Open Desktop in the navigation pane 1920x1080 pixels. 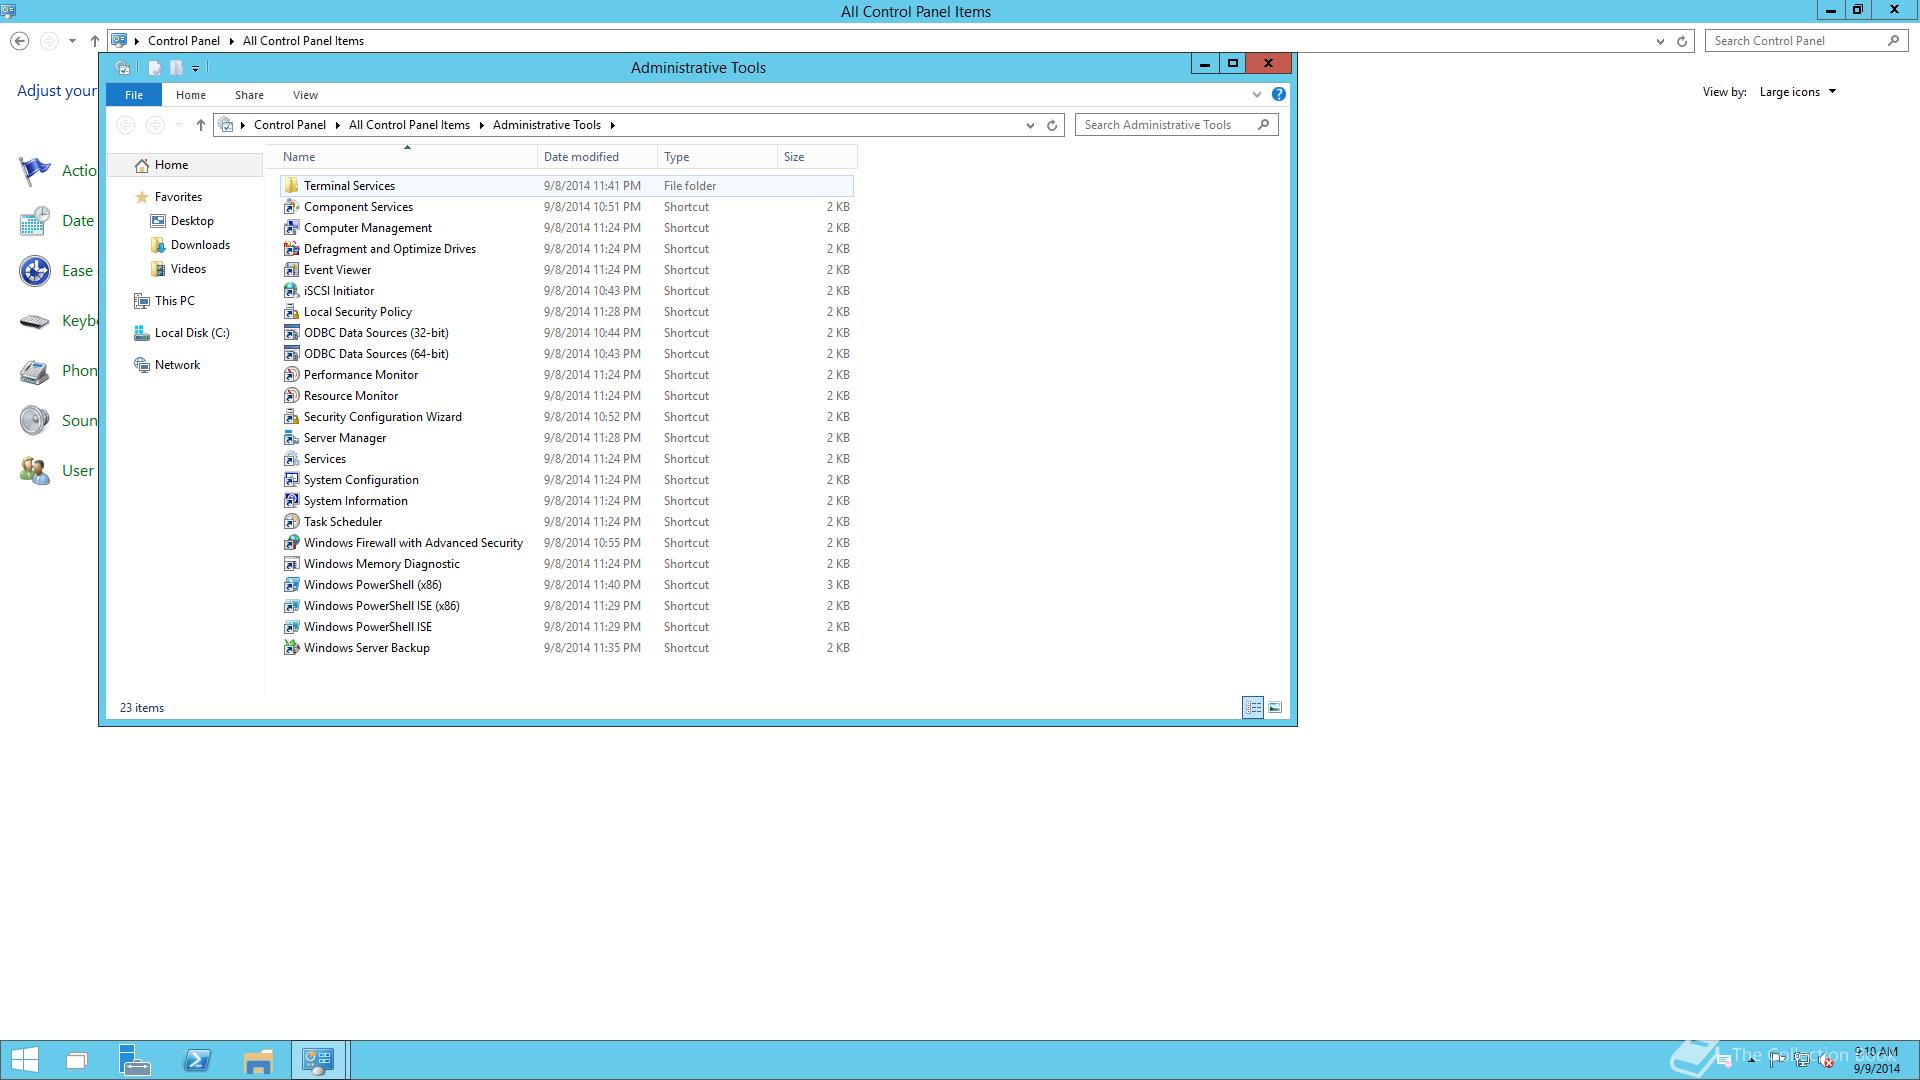192,221
